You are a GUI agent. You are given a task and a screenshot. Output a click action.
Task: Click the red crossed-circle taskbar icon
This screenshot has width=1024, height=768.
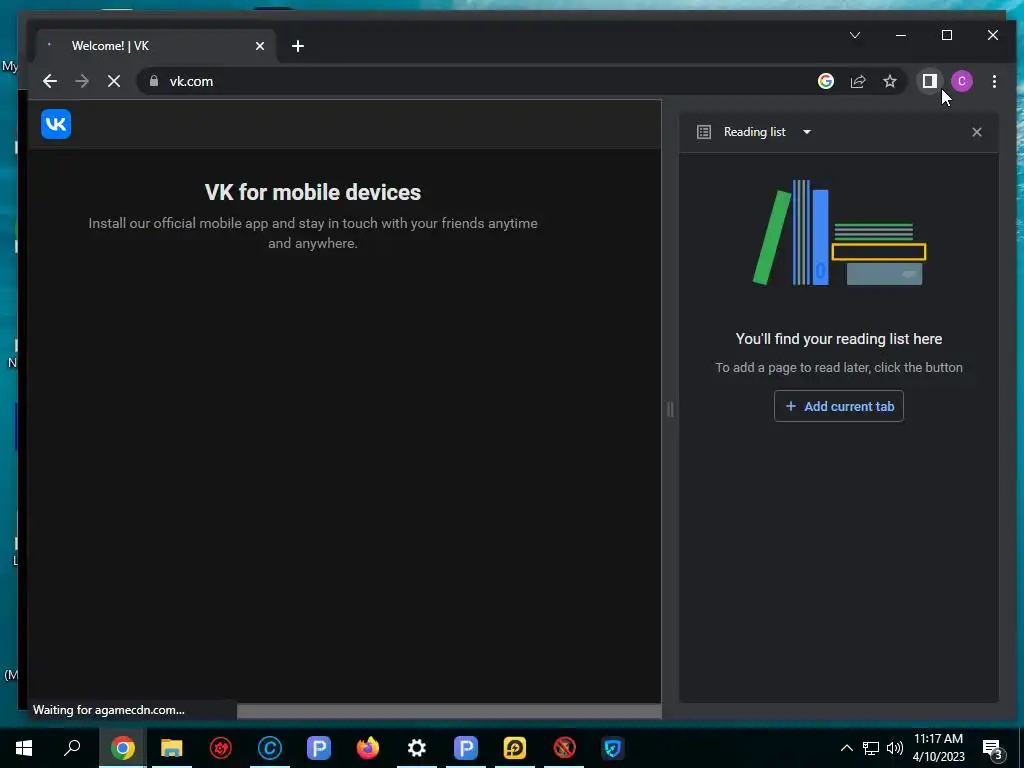point(564,748)
